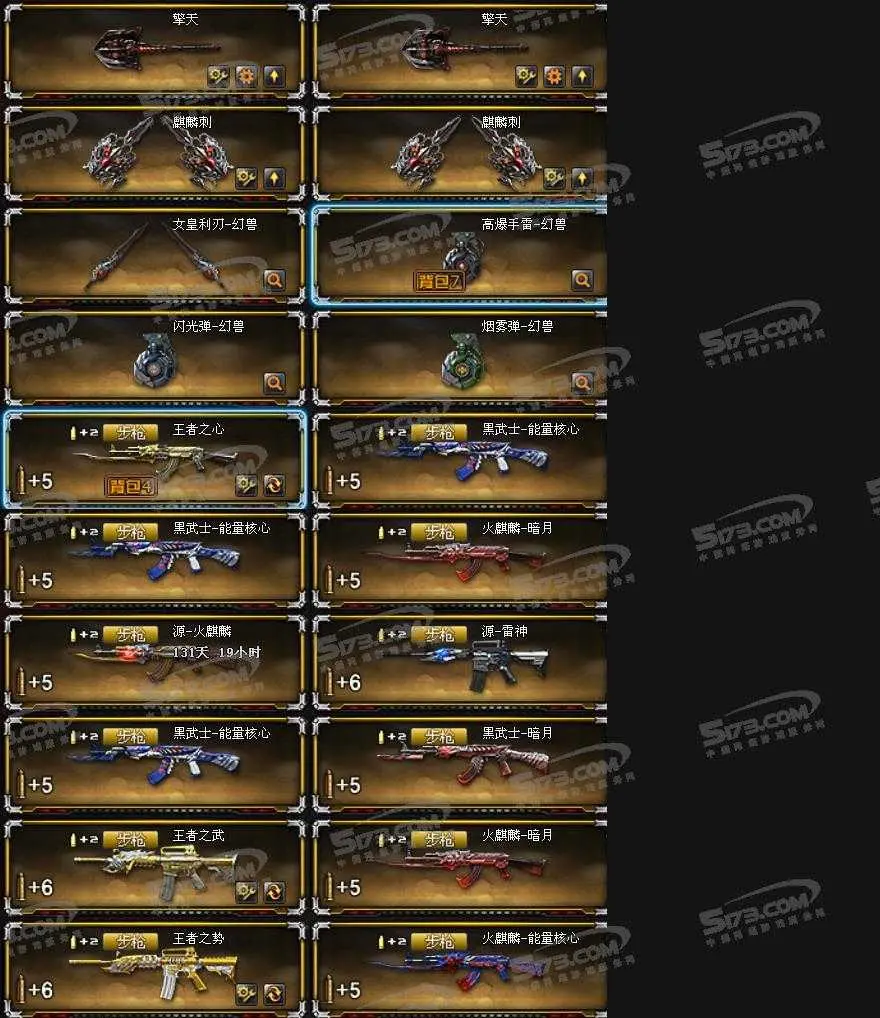Click the 步枪 tag on 火麒麟-能量核心
The width and height of the screenshot is (880, 1018).
pos(439,942)
